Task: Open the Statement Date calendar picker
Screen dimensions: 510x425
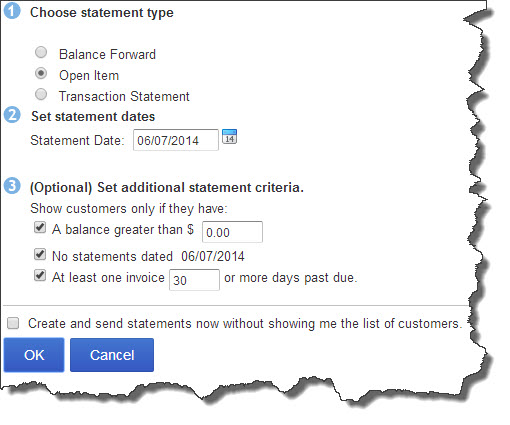Action: click(x=229, y=137)
